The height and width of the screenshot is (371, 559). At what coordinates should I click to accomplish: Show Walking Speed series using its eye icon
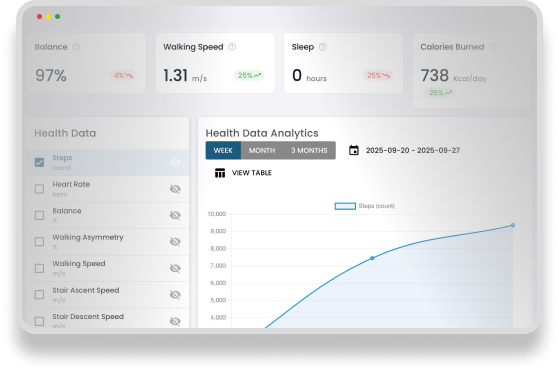coord(175,268)
